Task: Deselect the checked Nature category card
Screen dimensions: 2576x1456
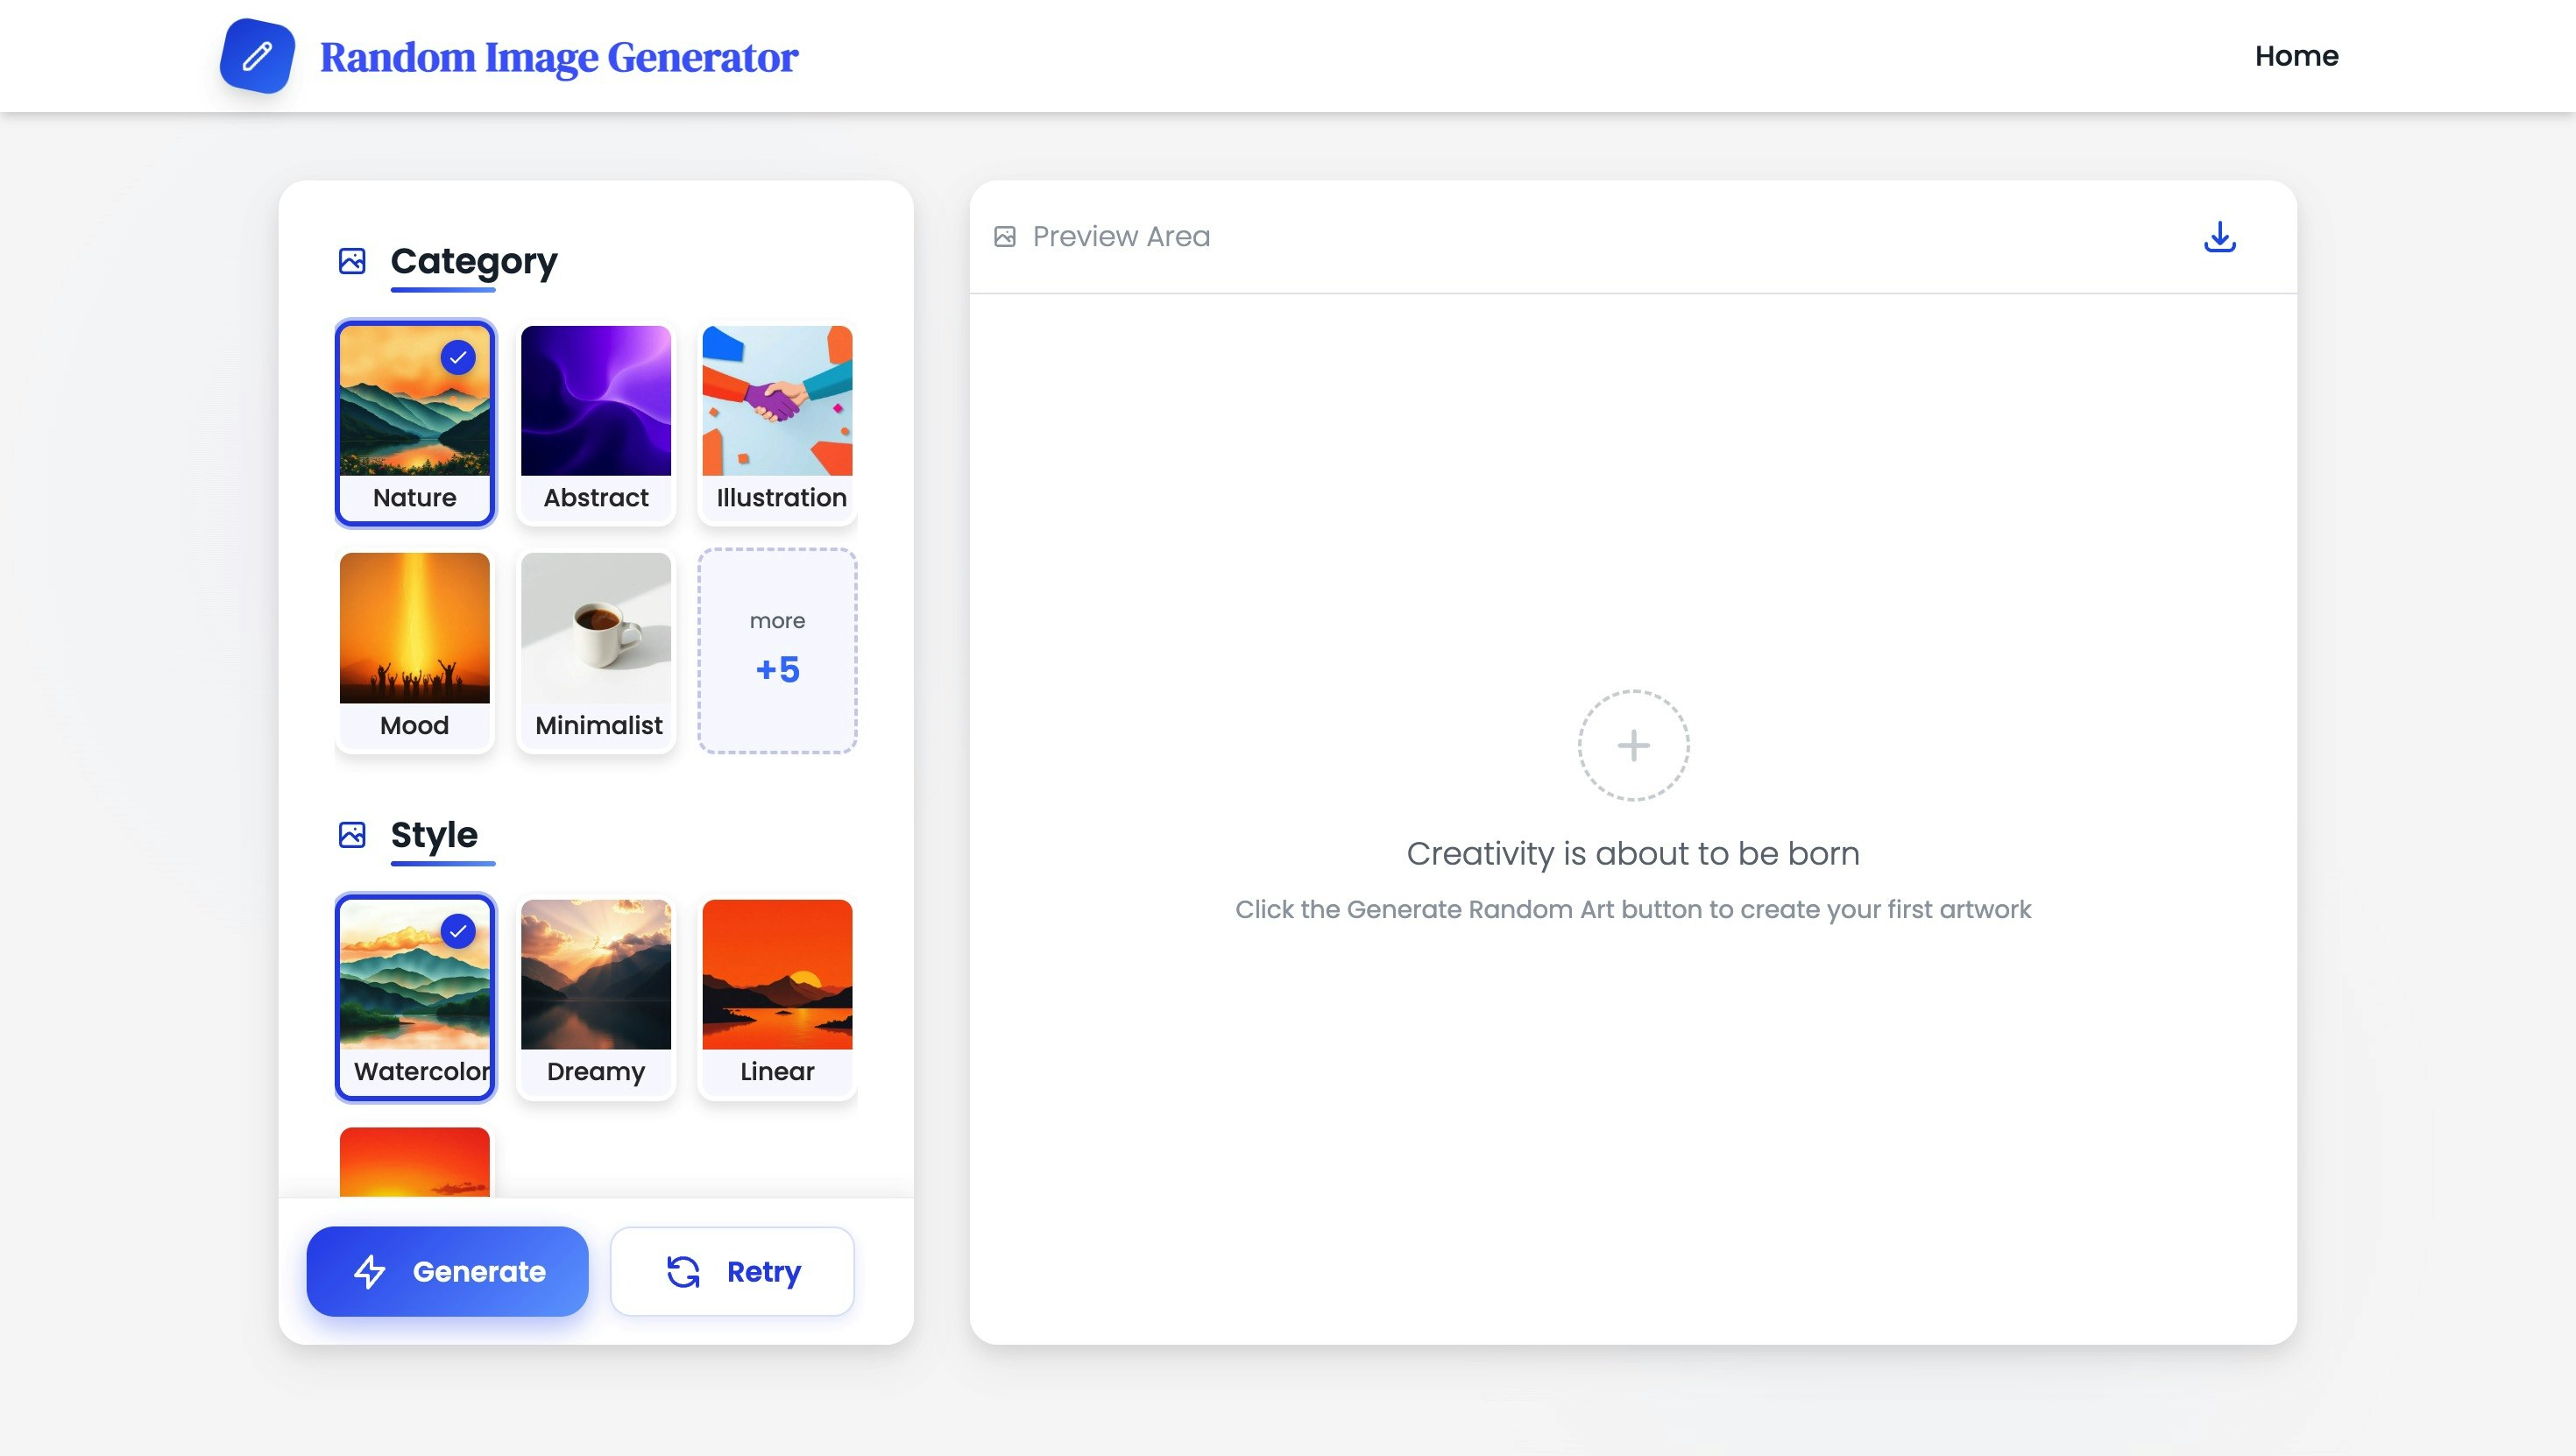Action: point(415,423)
